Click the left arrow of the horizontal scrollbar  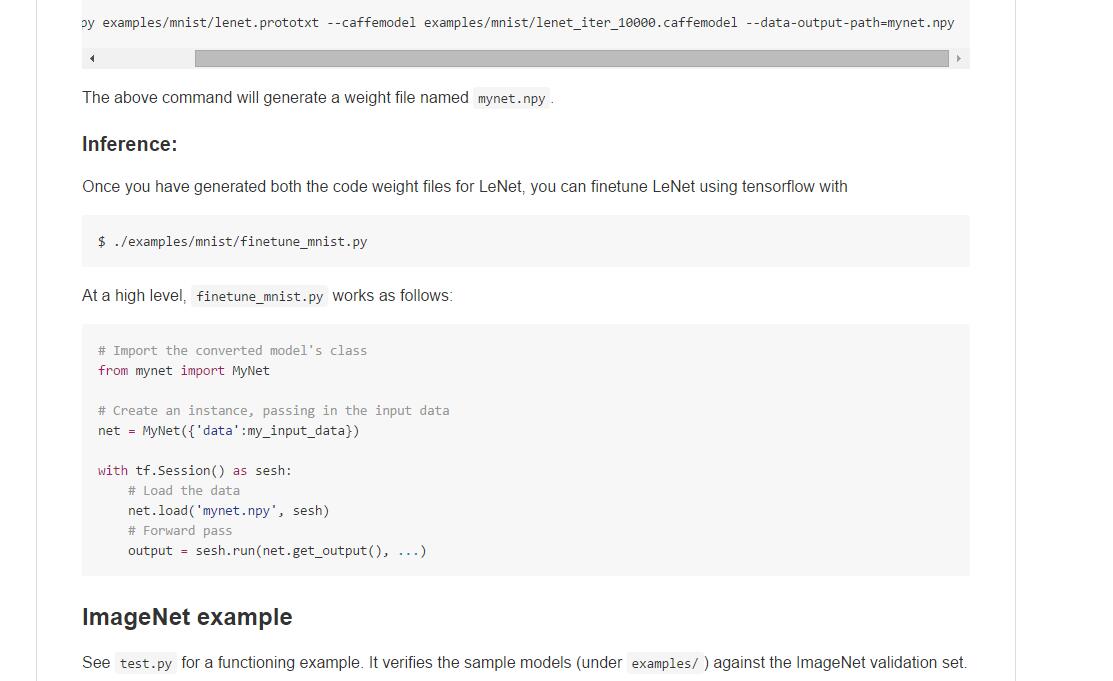(92, 59)
